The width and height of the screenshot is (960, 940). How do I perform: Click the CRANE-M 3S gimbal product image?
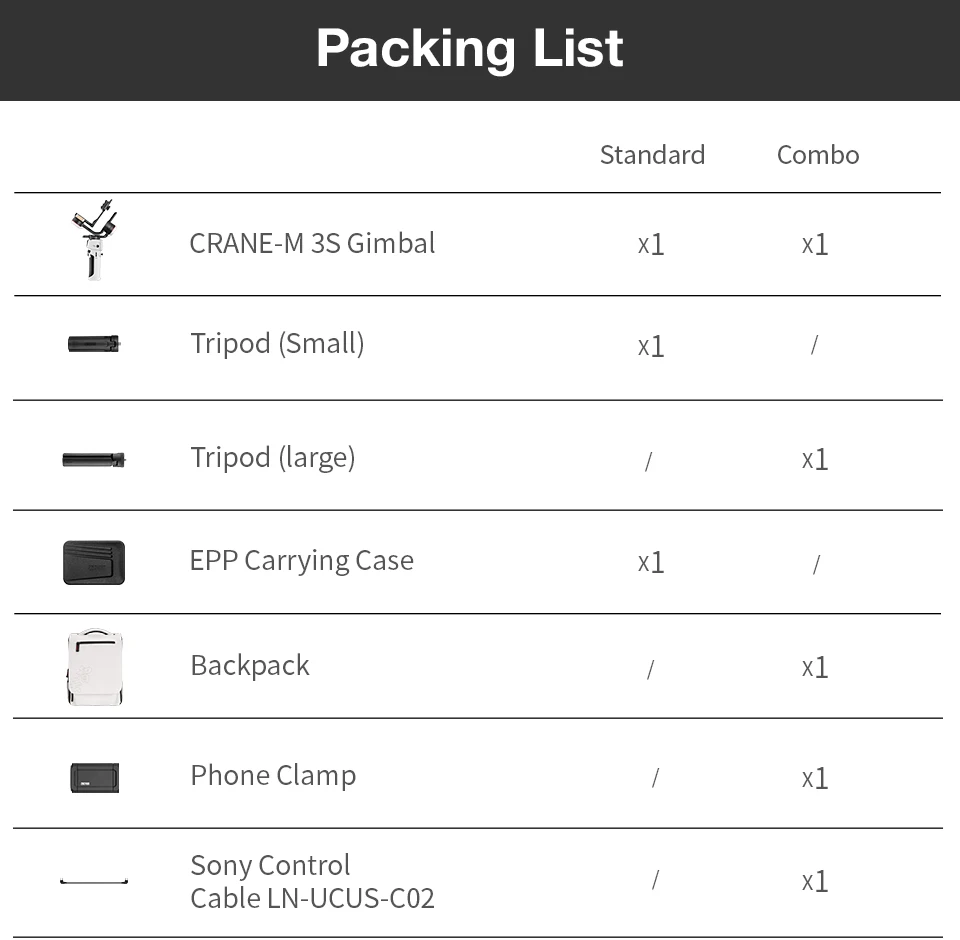point(94,241)
